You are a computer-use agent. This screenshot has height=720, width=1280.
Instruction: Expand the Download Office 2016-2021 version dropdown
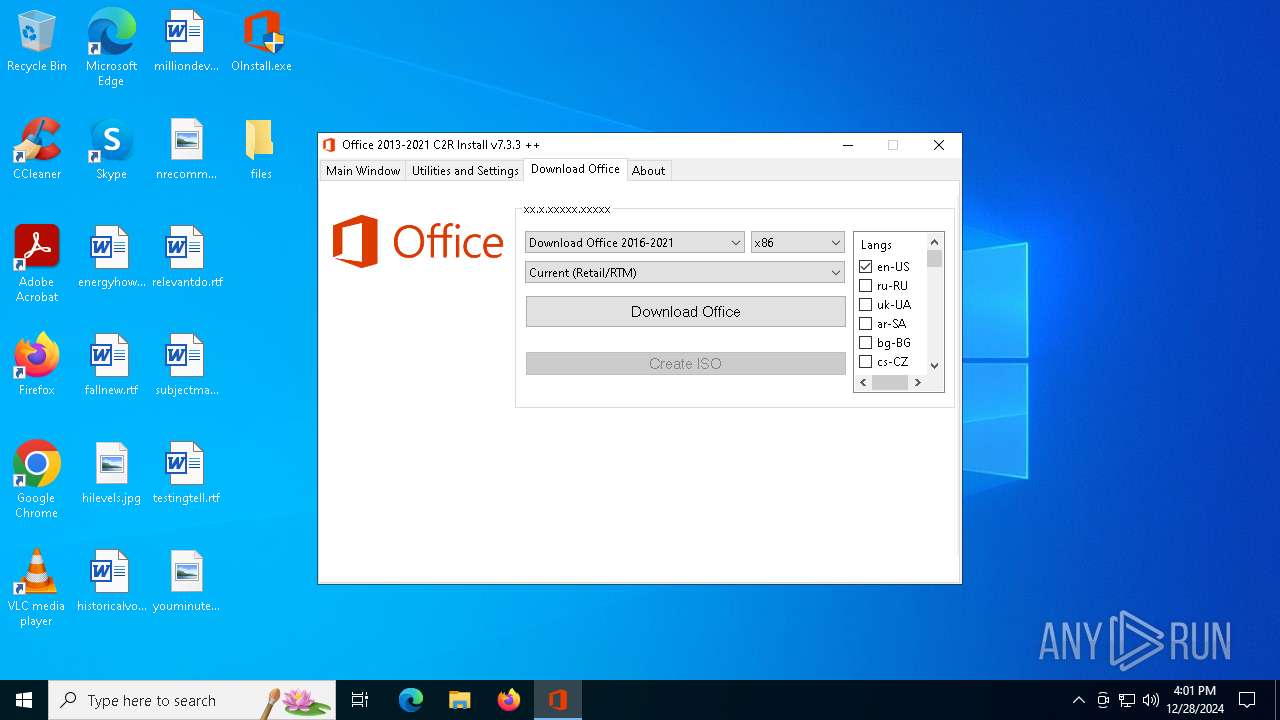coord(635,243)
